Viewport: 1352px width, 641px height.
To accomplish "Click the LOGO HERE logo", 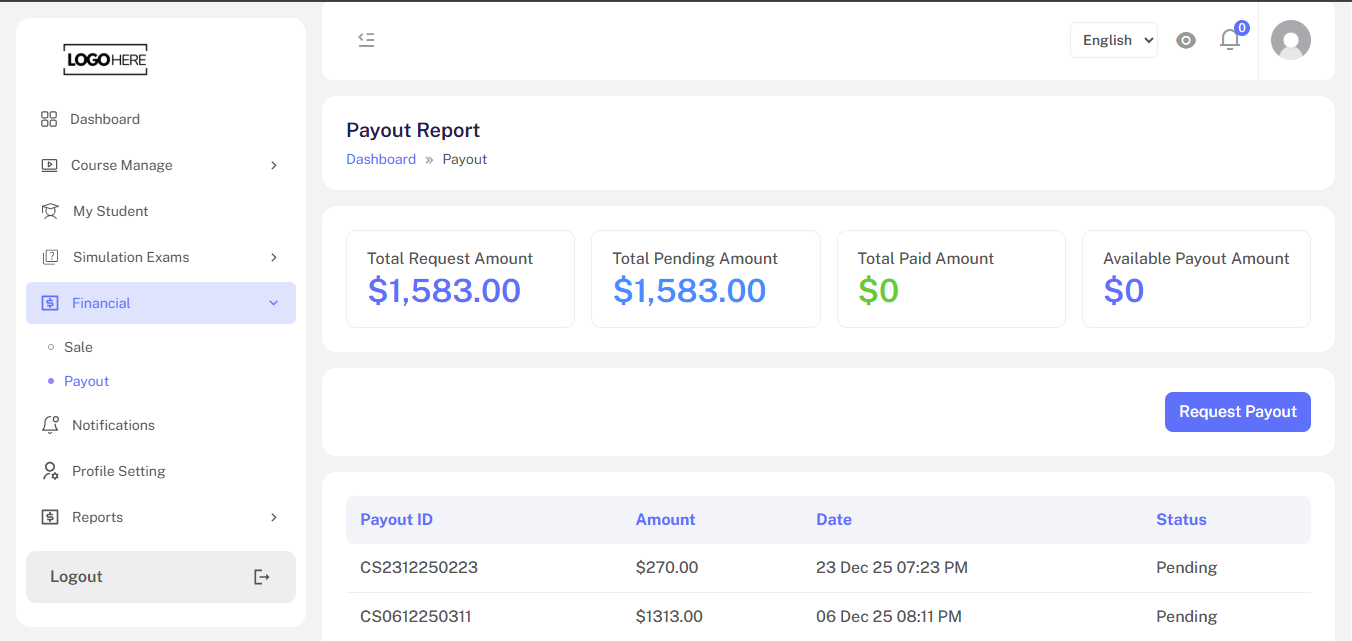I will tap(105, 60).
